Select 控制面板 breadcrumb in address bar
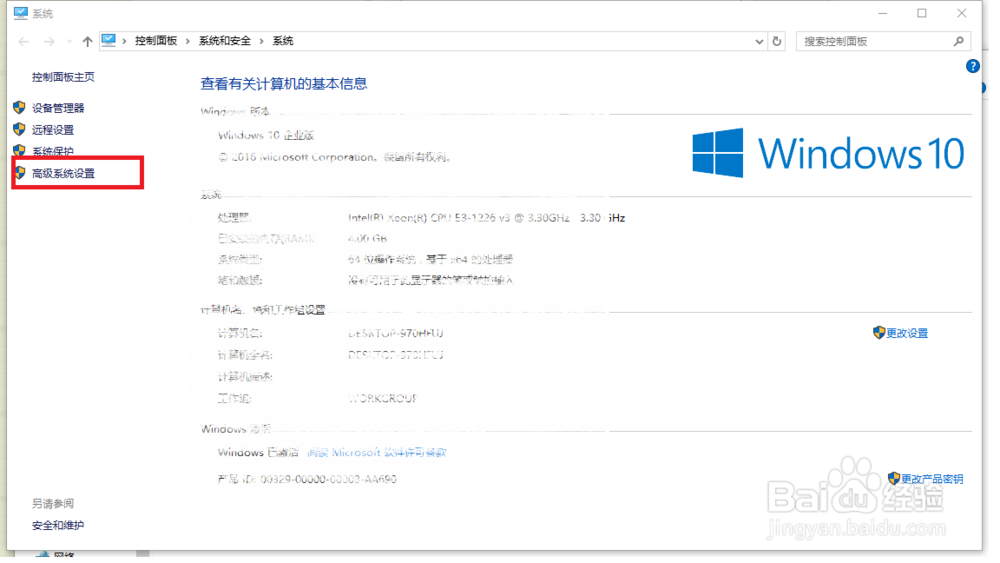 tap(158, 41)
